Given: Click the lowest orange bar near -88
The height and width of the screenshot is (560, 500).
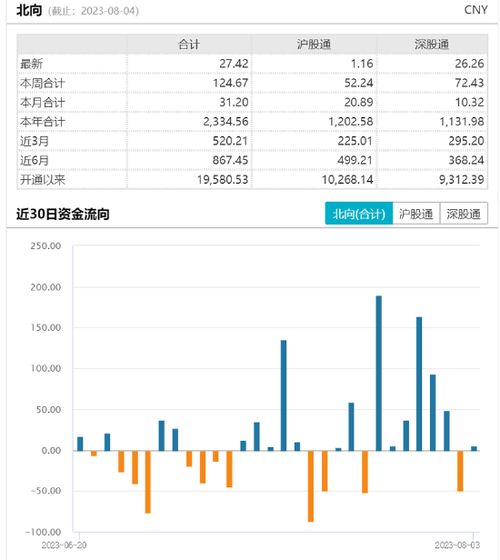Looking at the screenshot, I should 311,486.
